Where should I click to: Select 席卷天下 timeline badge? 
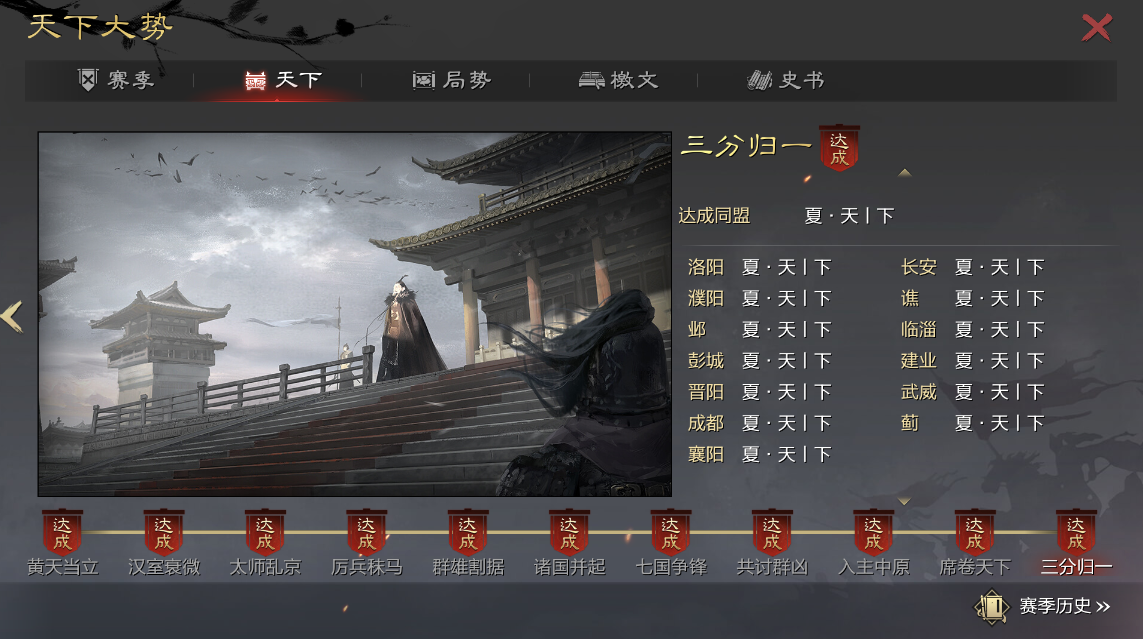(975, 532)
